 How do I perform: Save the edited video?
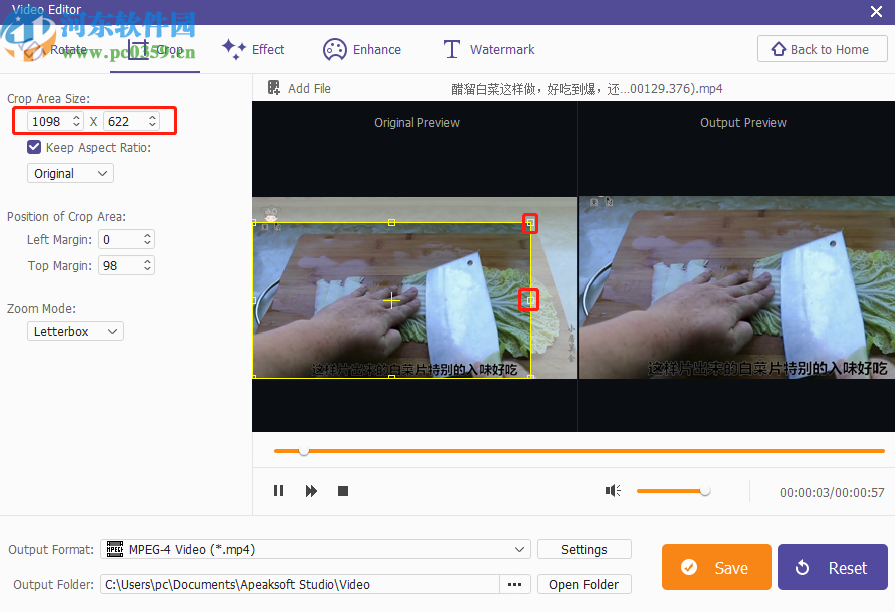pyautogui.click(x=716, y=567)
